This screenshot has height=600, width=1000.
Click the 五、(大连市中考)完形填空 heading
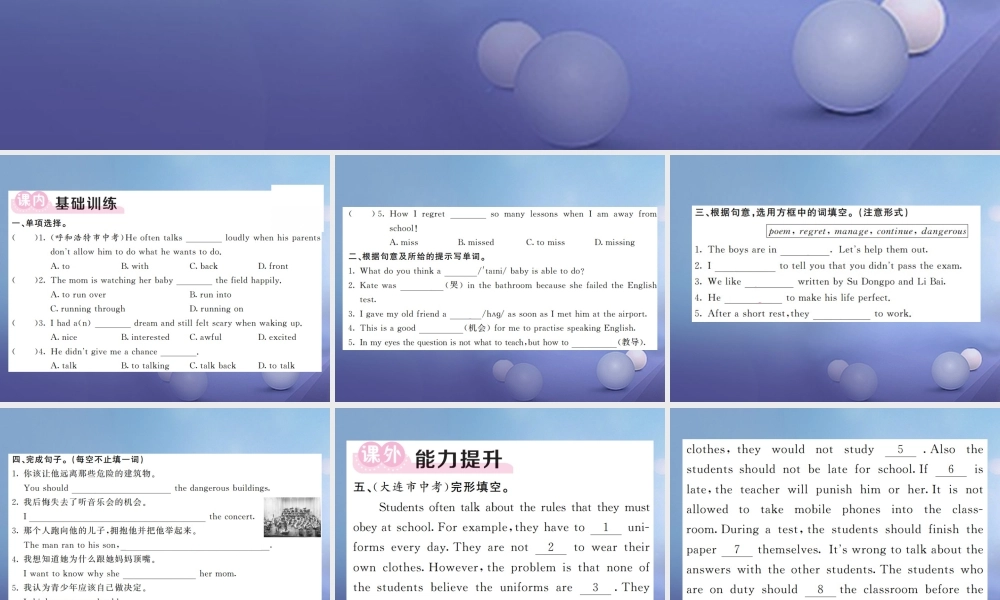(432, 487)
